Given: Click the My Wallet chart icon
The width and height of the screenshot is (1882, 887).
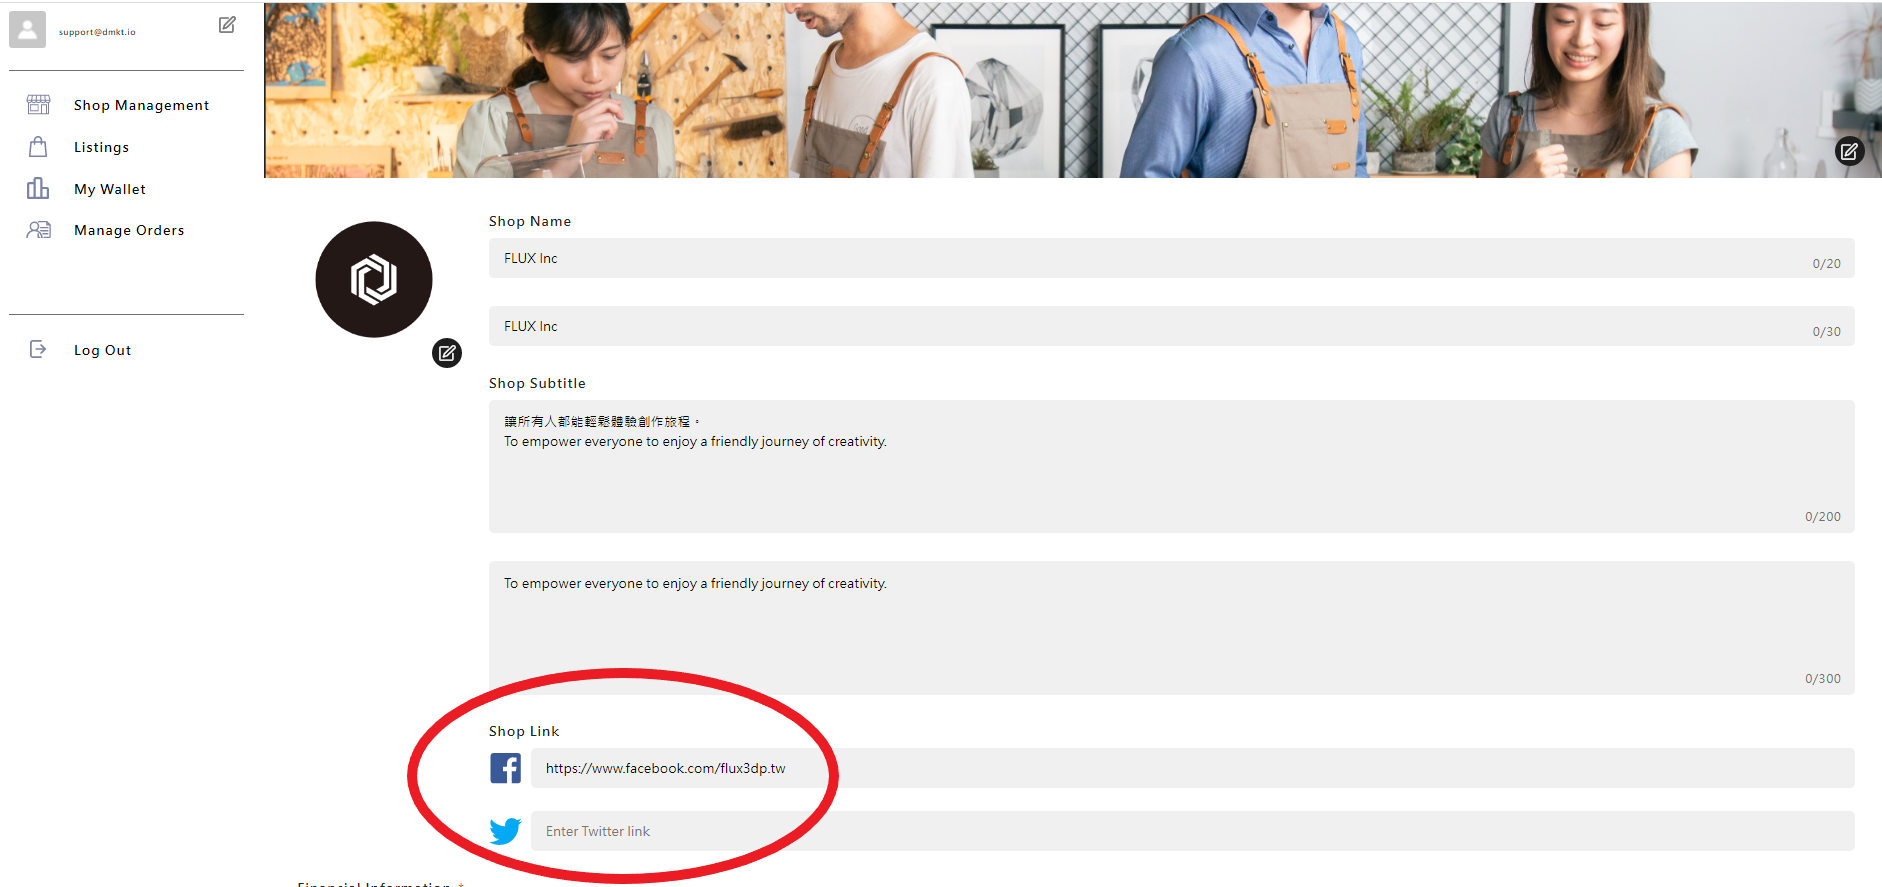Looking at the screenshot, I should [38, 189].
